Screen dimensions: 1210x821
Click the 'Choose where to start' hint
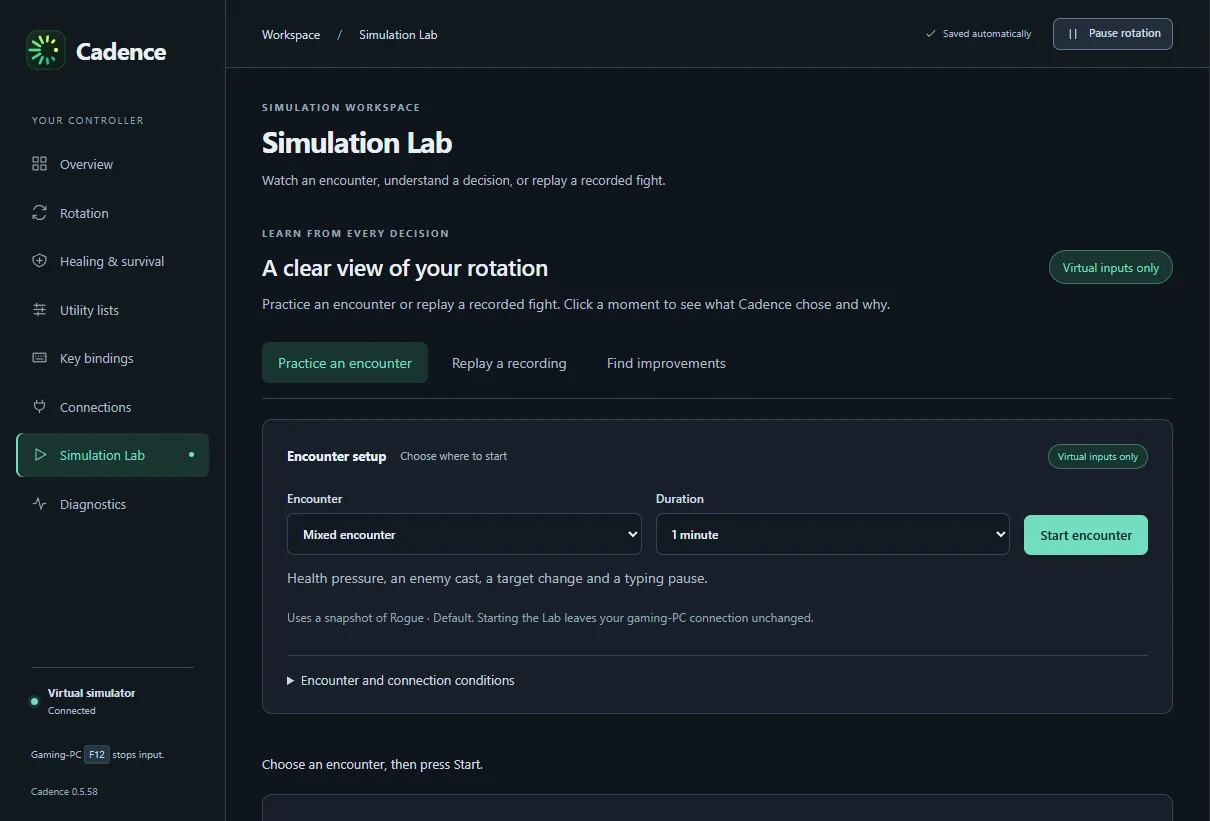pos(453,456)
